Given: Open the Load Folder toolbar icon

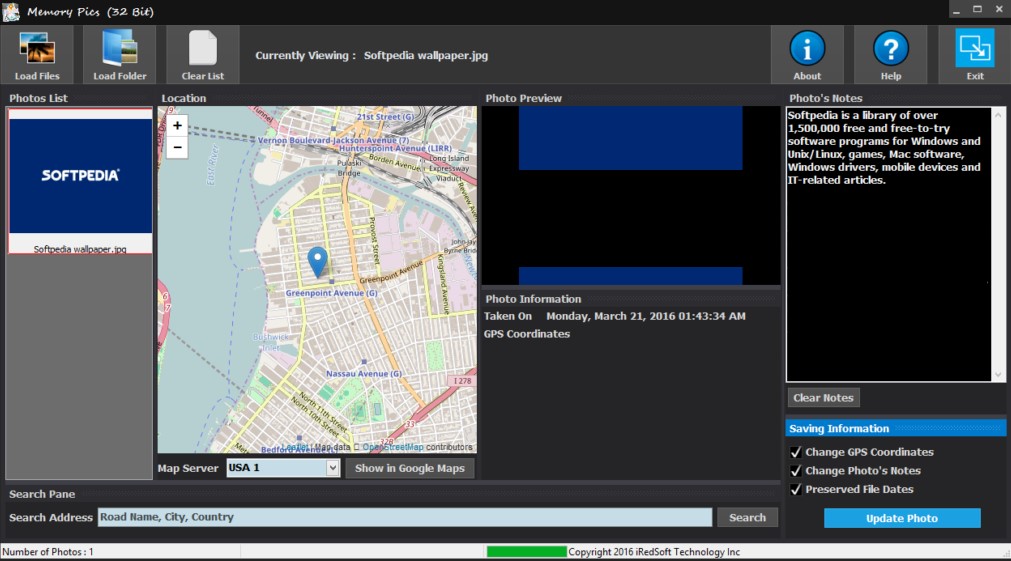Looking at the screenshot, I should [x=120, y=48].
